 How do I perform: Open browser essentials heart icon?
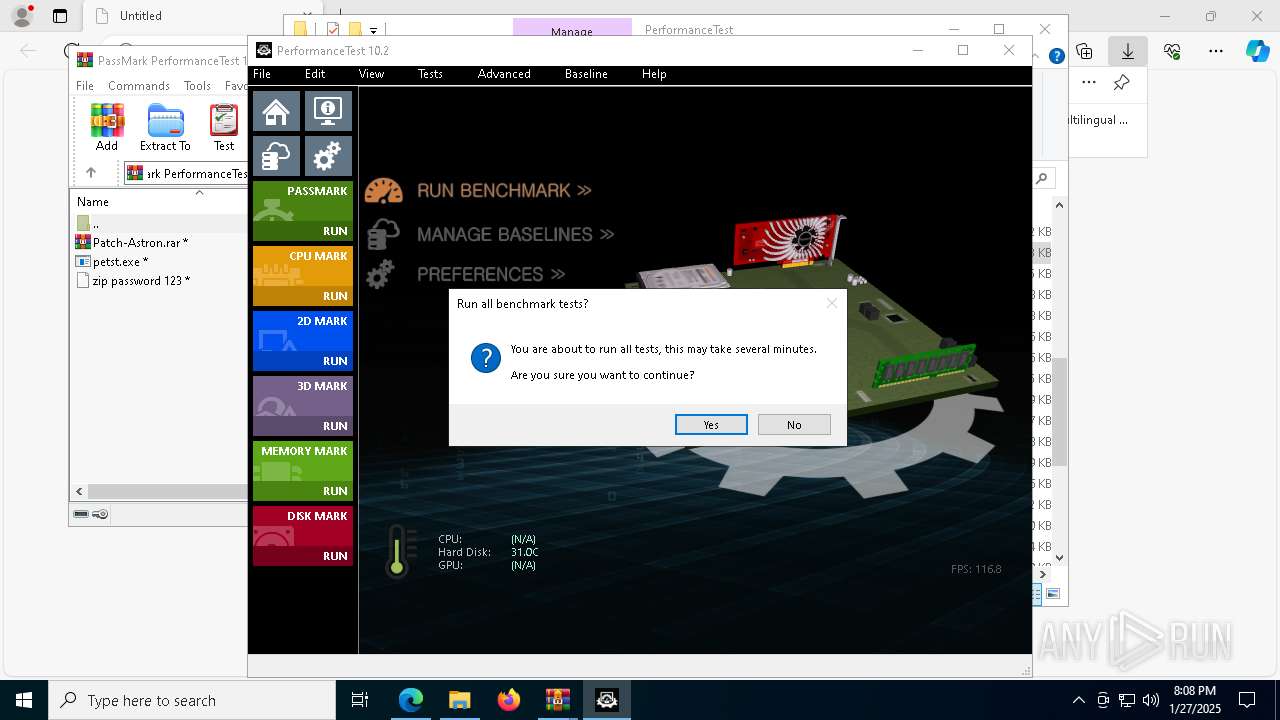pos(1172,51)
